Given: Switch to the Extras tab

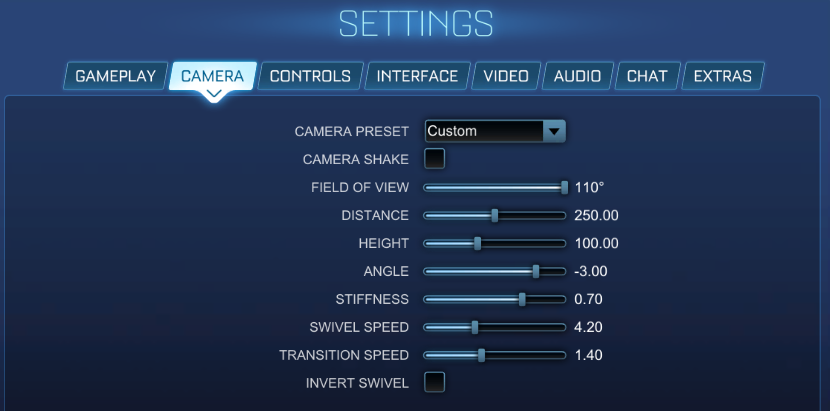Looking at the screenshot, I should point(722,76).
